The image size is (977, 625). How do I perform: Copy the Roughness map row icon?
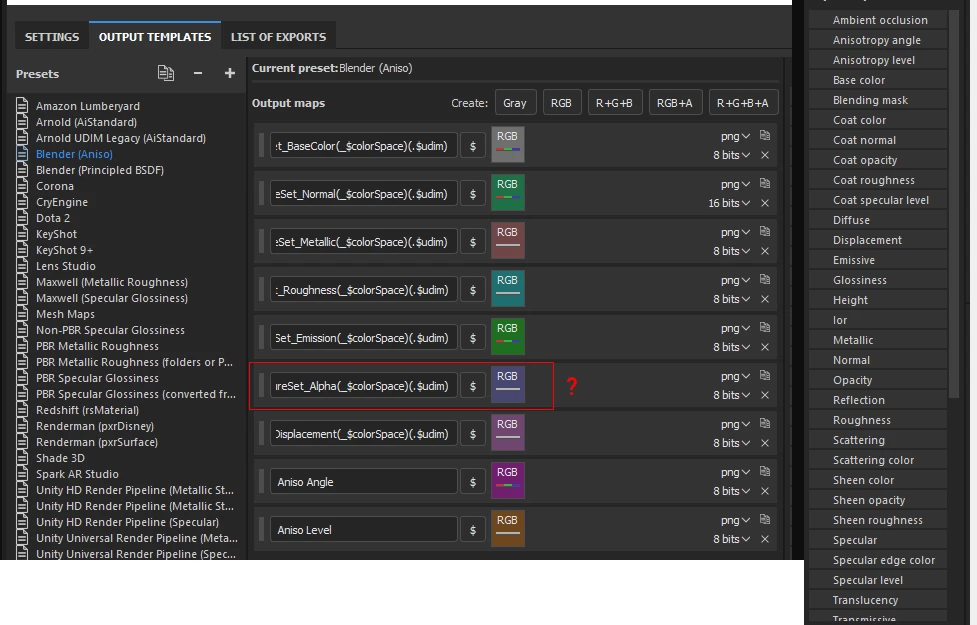pos(765,279)
